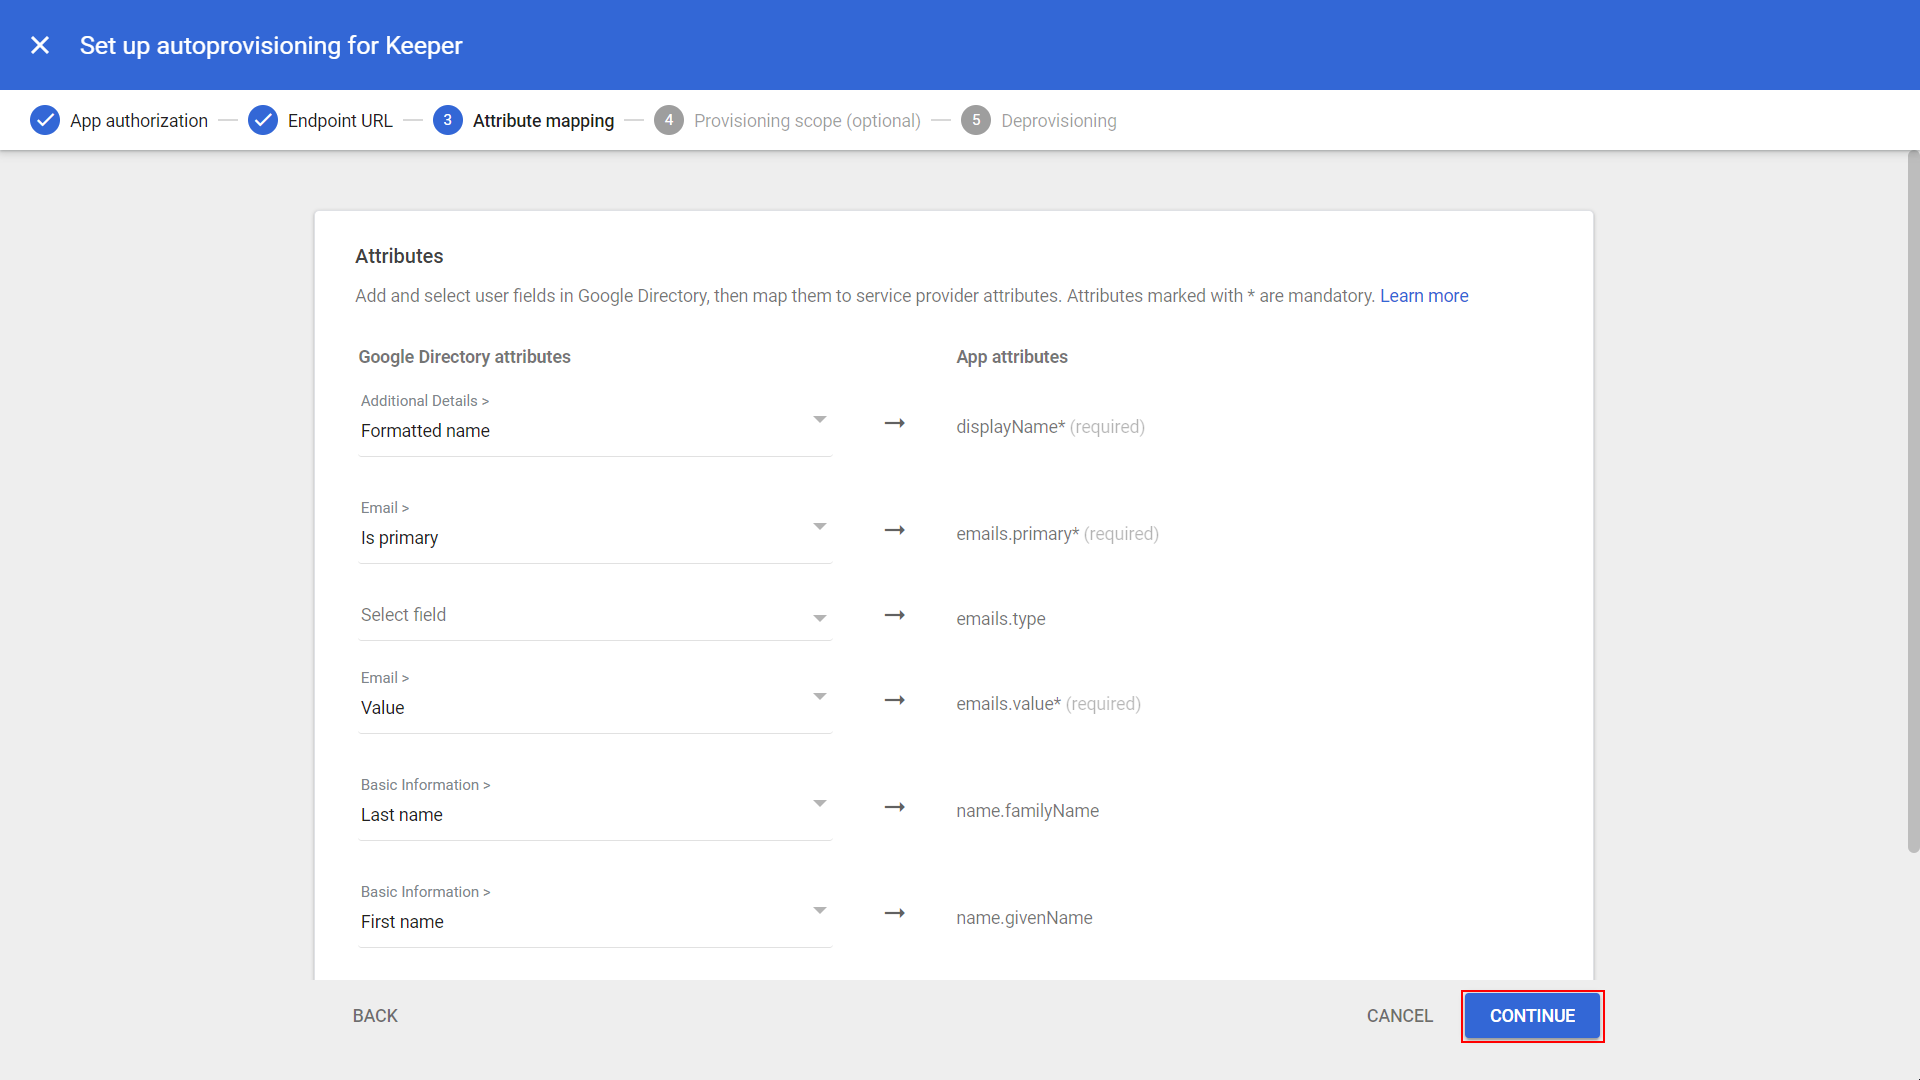The height and width of the screenshot is (1080, 1920).
Task: Click name.familyName attribute text
Action: pyautogui.click(x=1027, y=811)
